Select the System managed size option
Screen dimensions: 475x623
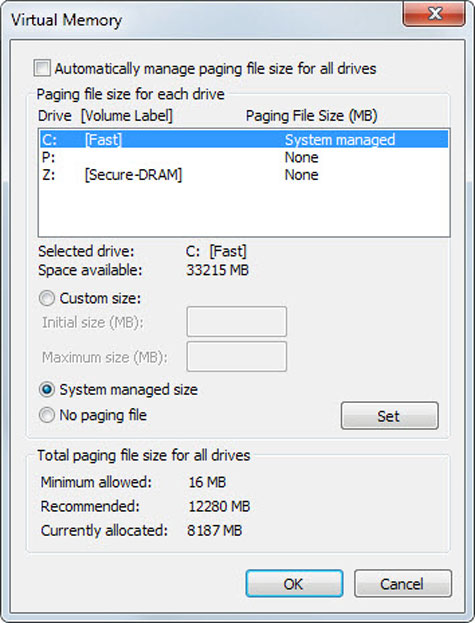click(46, 389)
